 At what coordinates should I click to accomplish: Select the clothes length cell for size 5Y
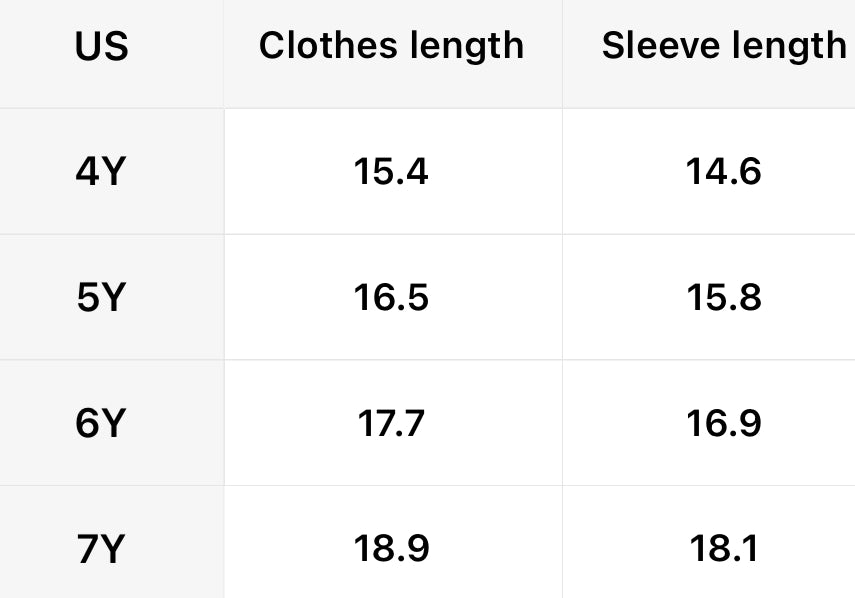[391, 298]
